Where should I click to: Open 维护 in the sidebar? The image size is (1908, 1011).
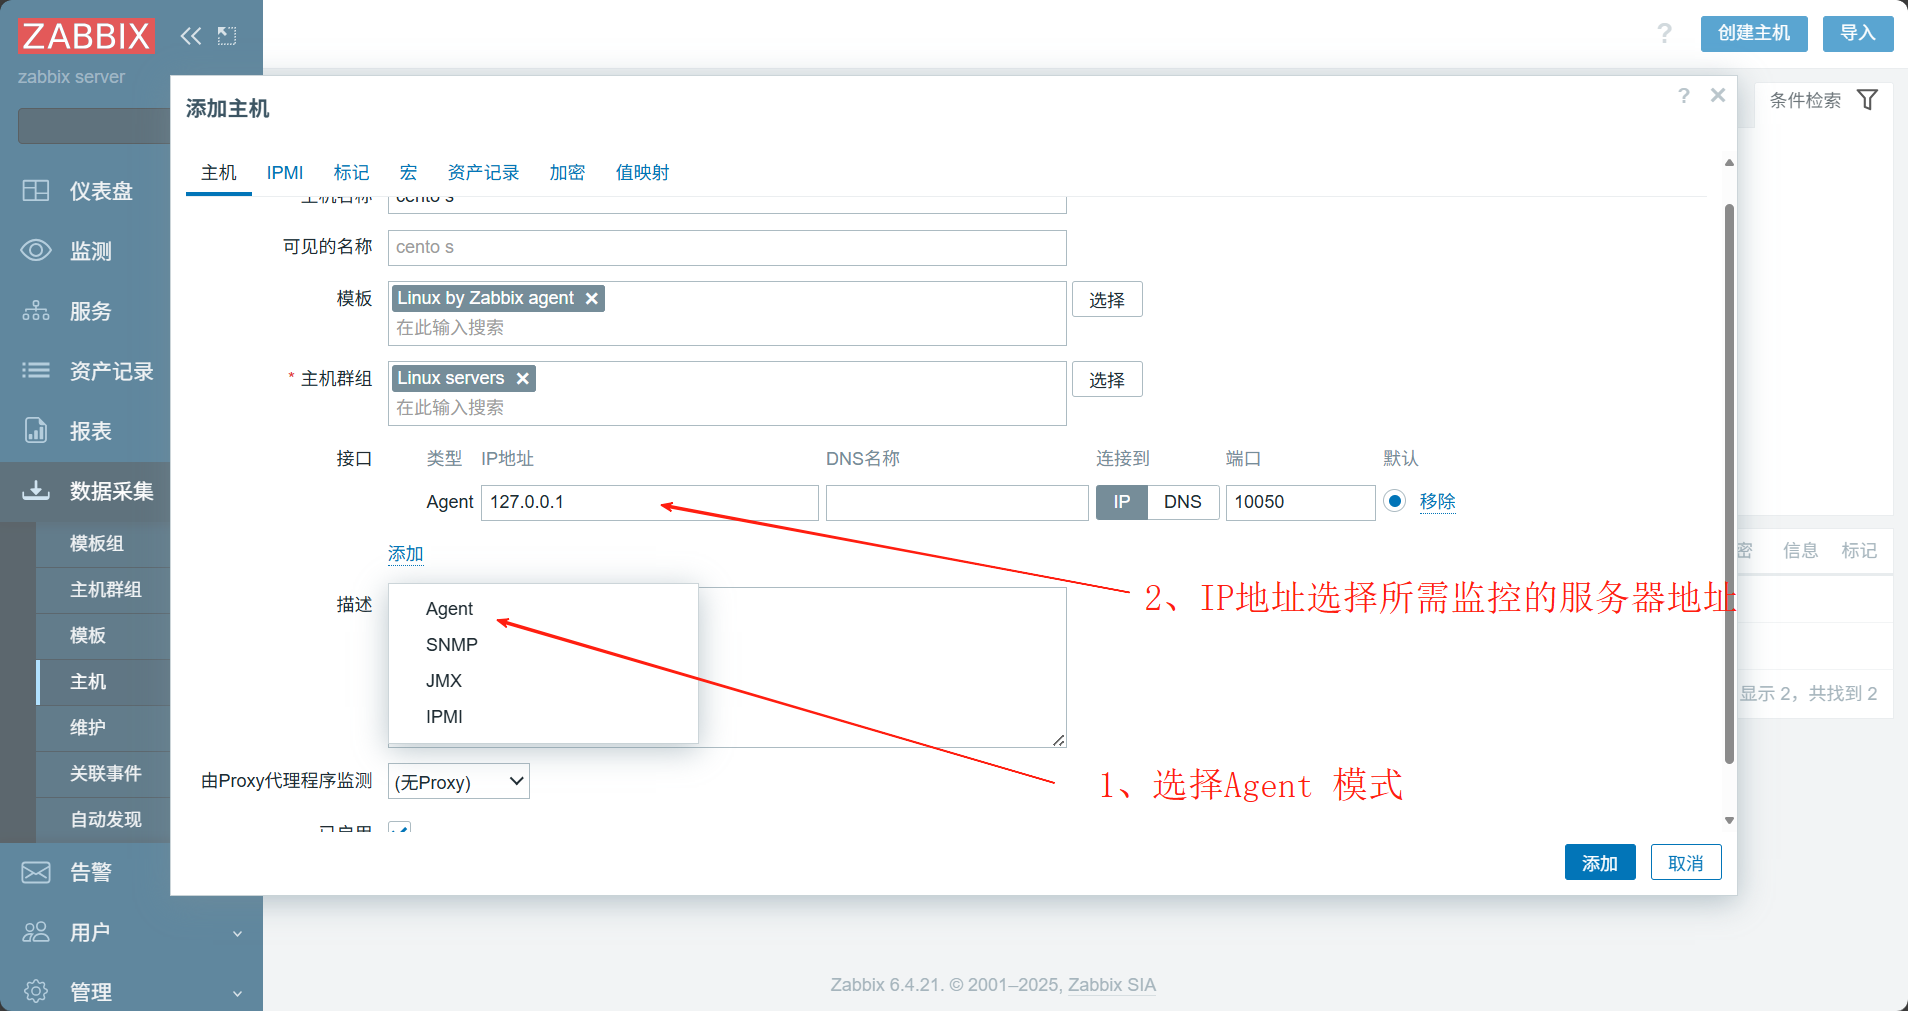pyautogui.click(x=88, y=728)
